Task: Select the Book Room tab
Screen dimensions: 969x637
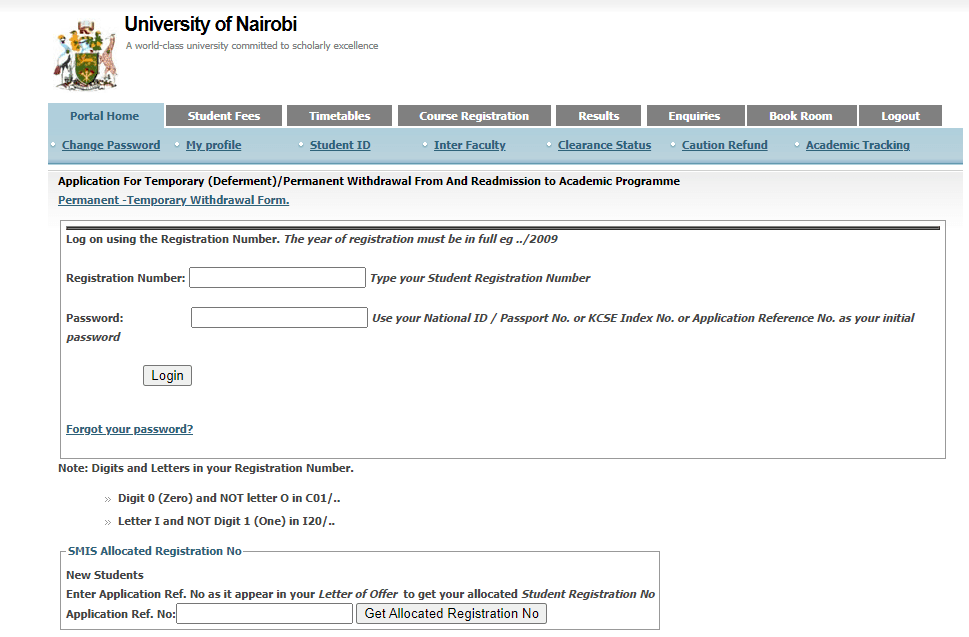Action: tap(801, 116)
